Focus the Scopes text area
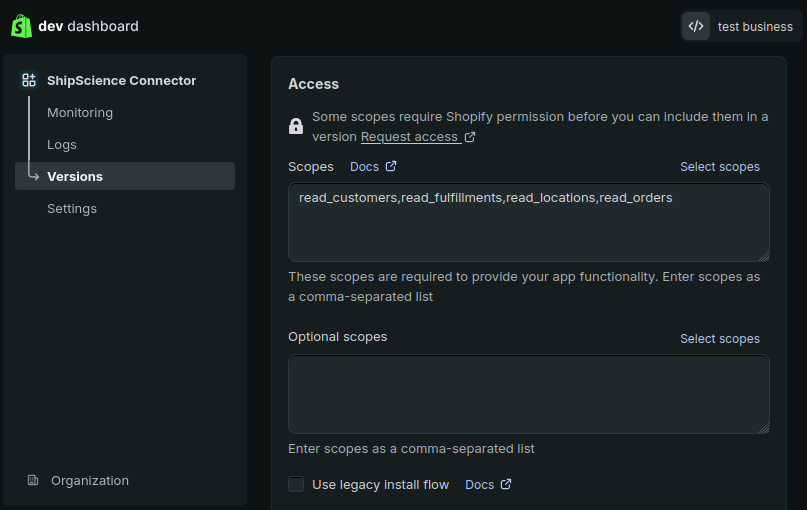The height and width of the screenshot is (510, 807). tap(529, 222)
